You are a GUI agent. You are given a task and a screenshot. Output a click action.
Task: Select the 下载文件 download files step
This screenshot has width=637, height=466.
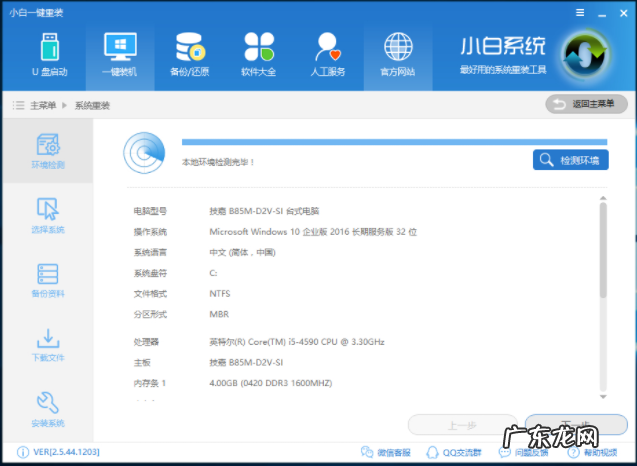coord(48,345)
